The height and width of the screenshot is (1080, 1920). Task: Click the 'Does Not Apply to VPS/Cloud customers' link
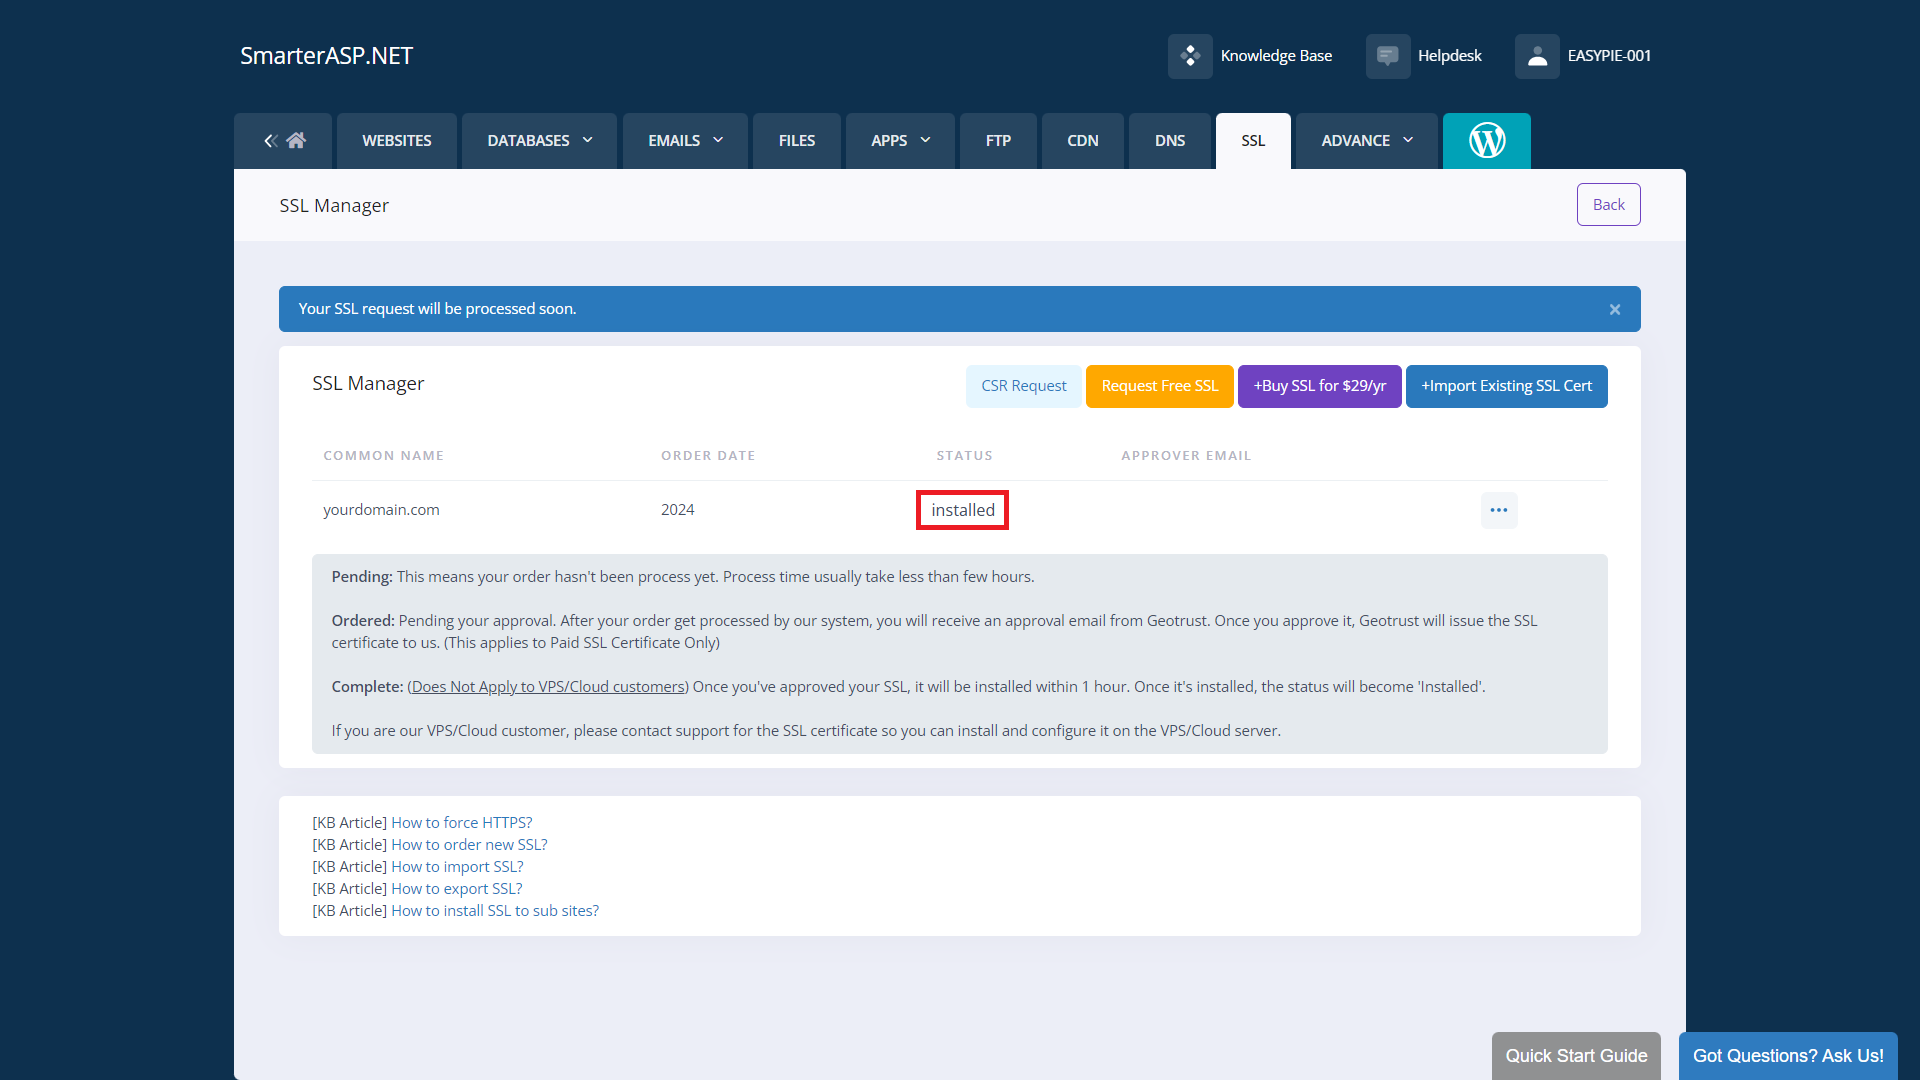547,686
